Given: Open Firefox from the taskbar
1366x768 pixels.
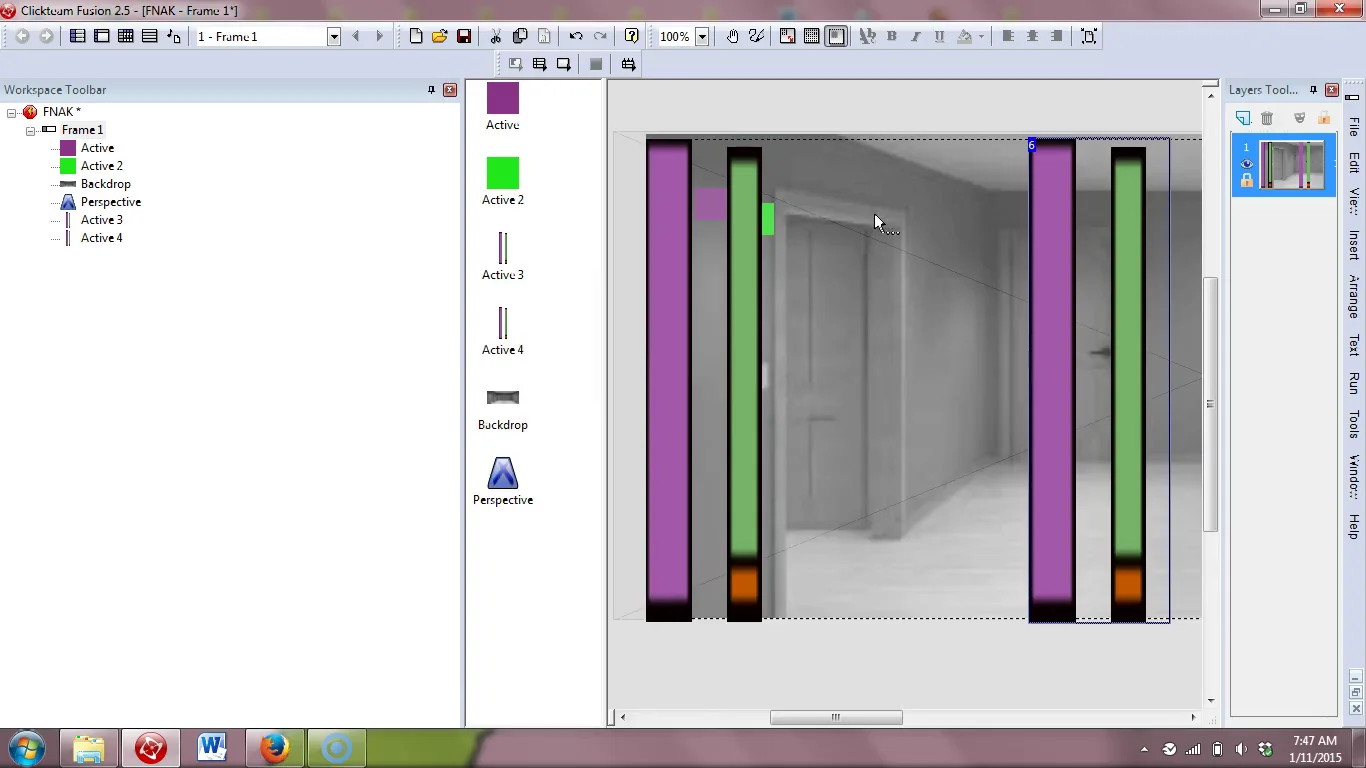Looking at the screenshot, I should (x=274, y=748).
